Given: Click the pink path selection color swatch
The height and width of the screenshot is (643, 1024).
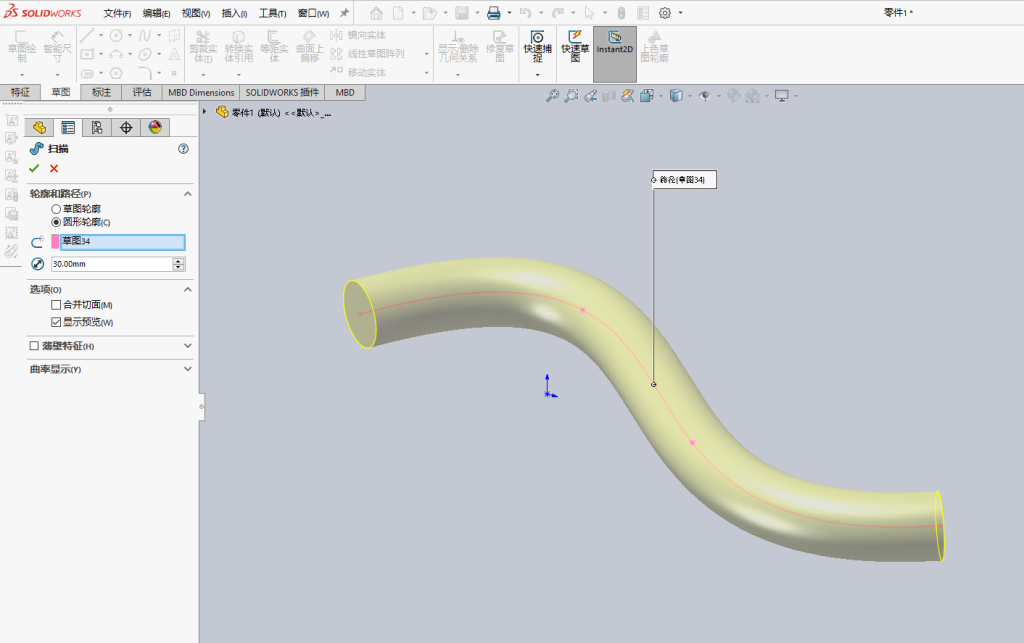Looking at the screenshot, I should [56, 242].
